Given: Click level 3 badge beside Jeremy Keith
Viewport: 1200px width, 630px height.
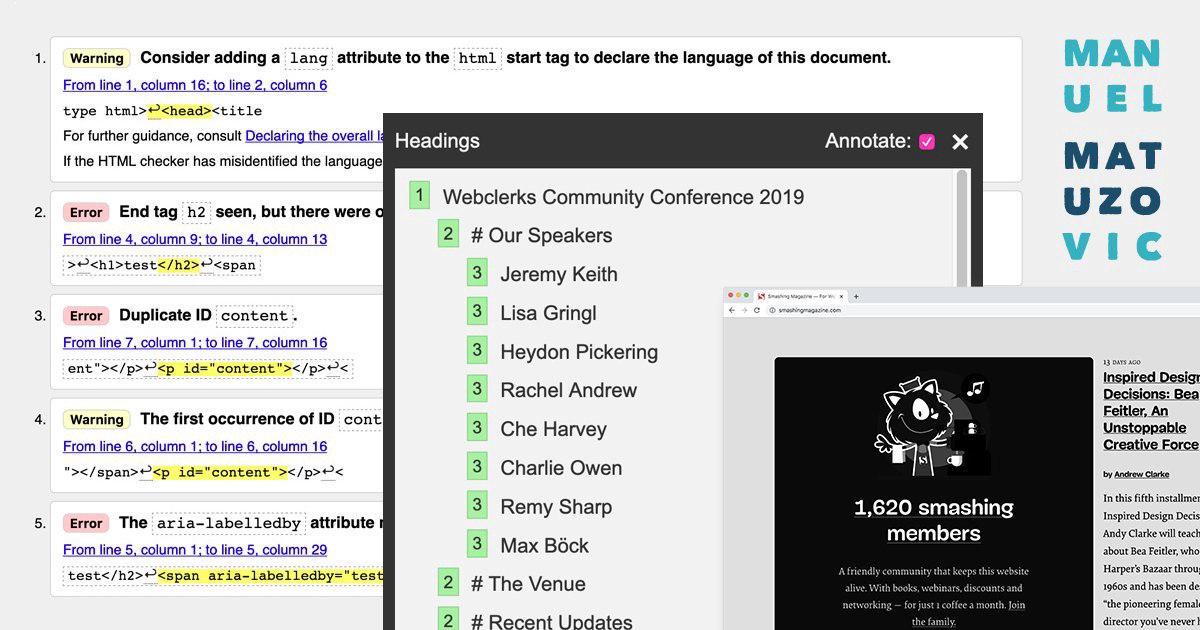Looking at the screenshot, I should 477,274.
